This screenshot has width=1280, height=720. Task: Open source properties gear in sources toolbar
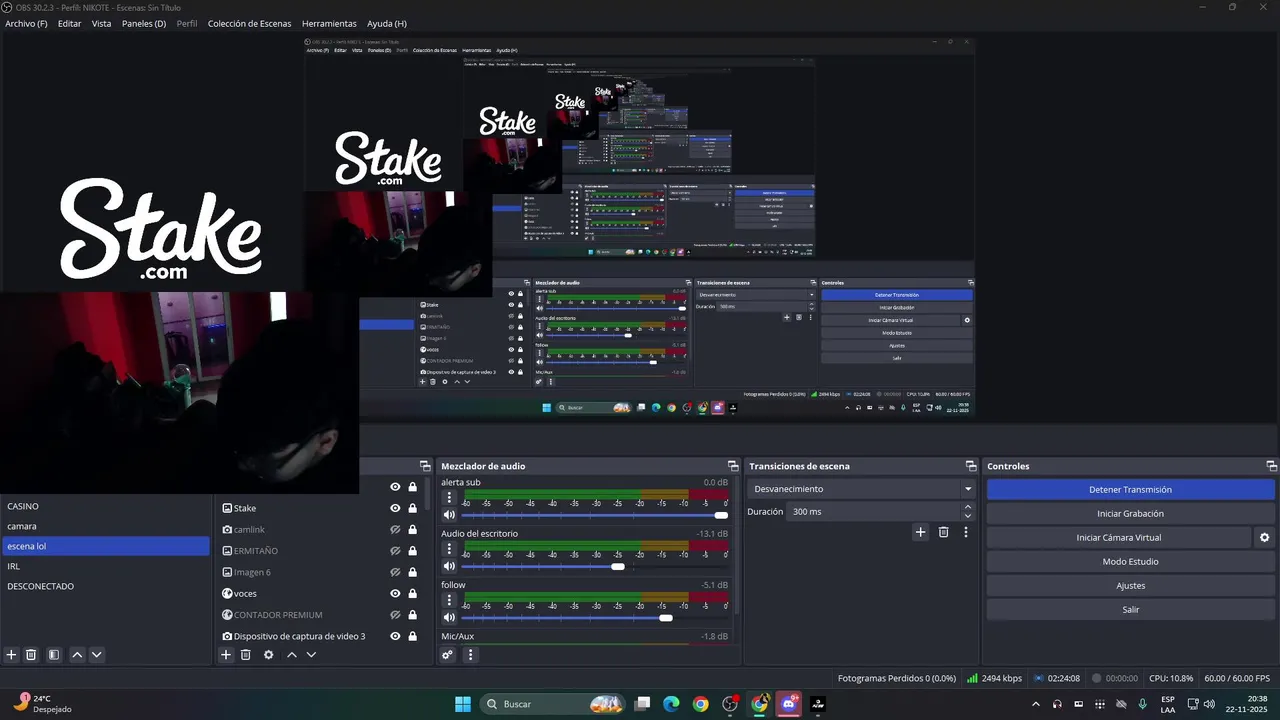pyautogui.click(x=268, y=655)
